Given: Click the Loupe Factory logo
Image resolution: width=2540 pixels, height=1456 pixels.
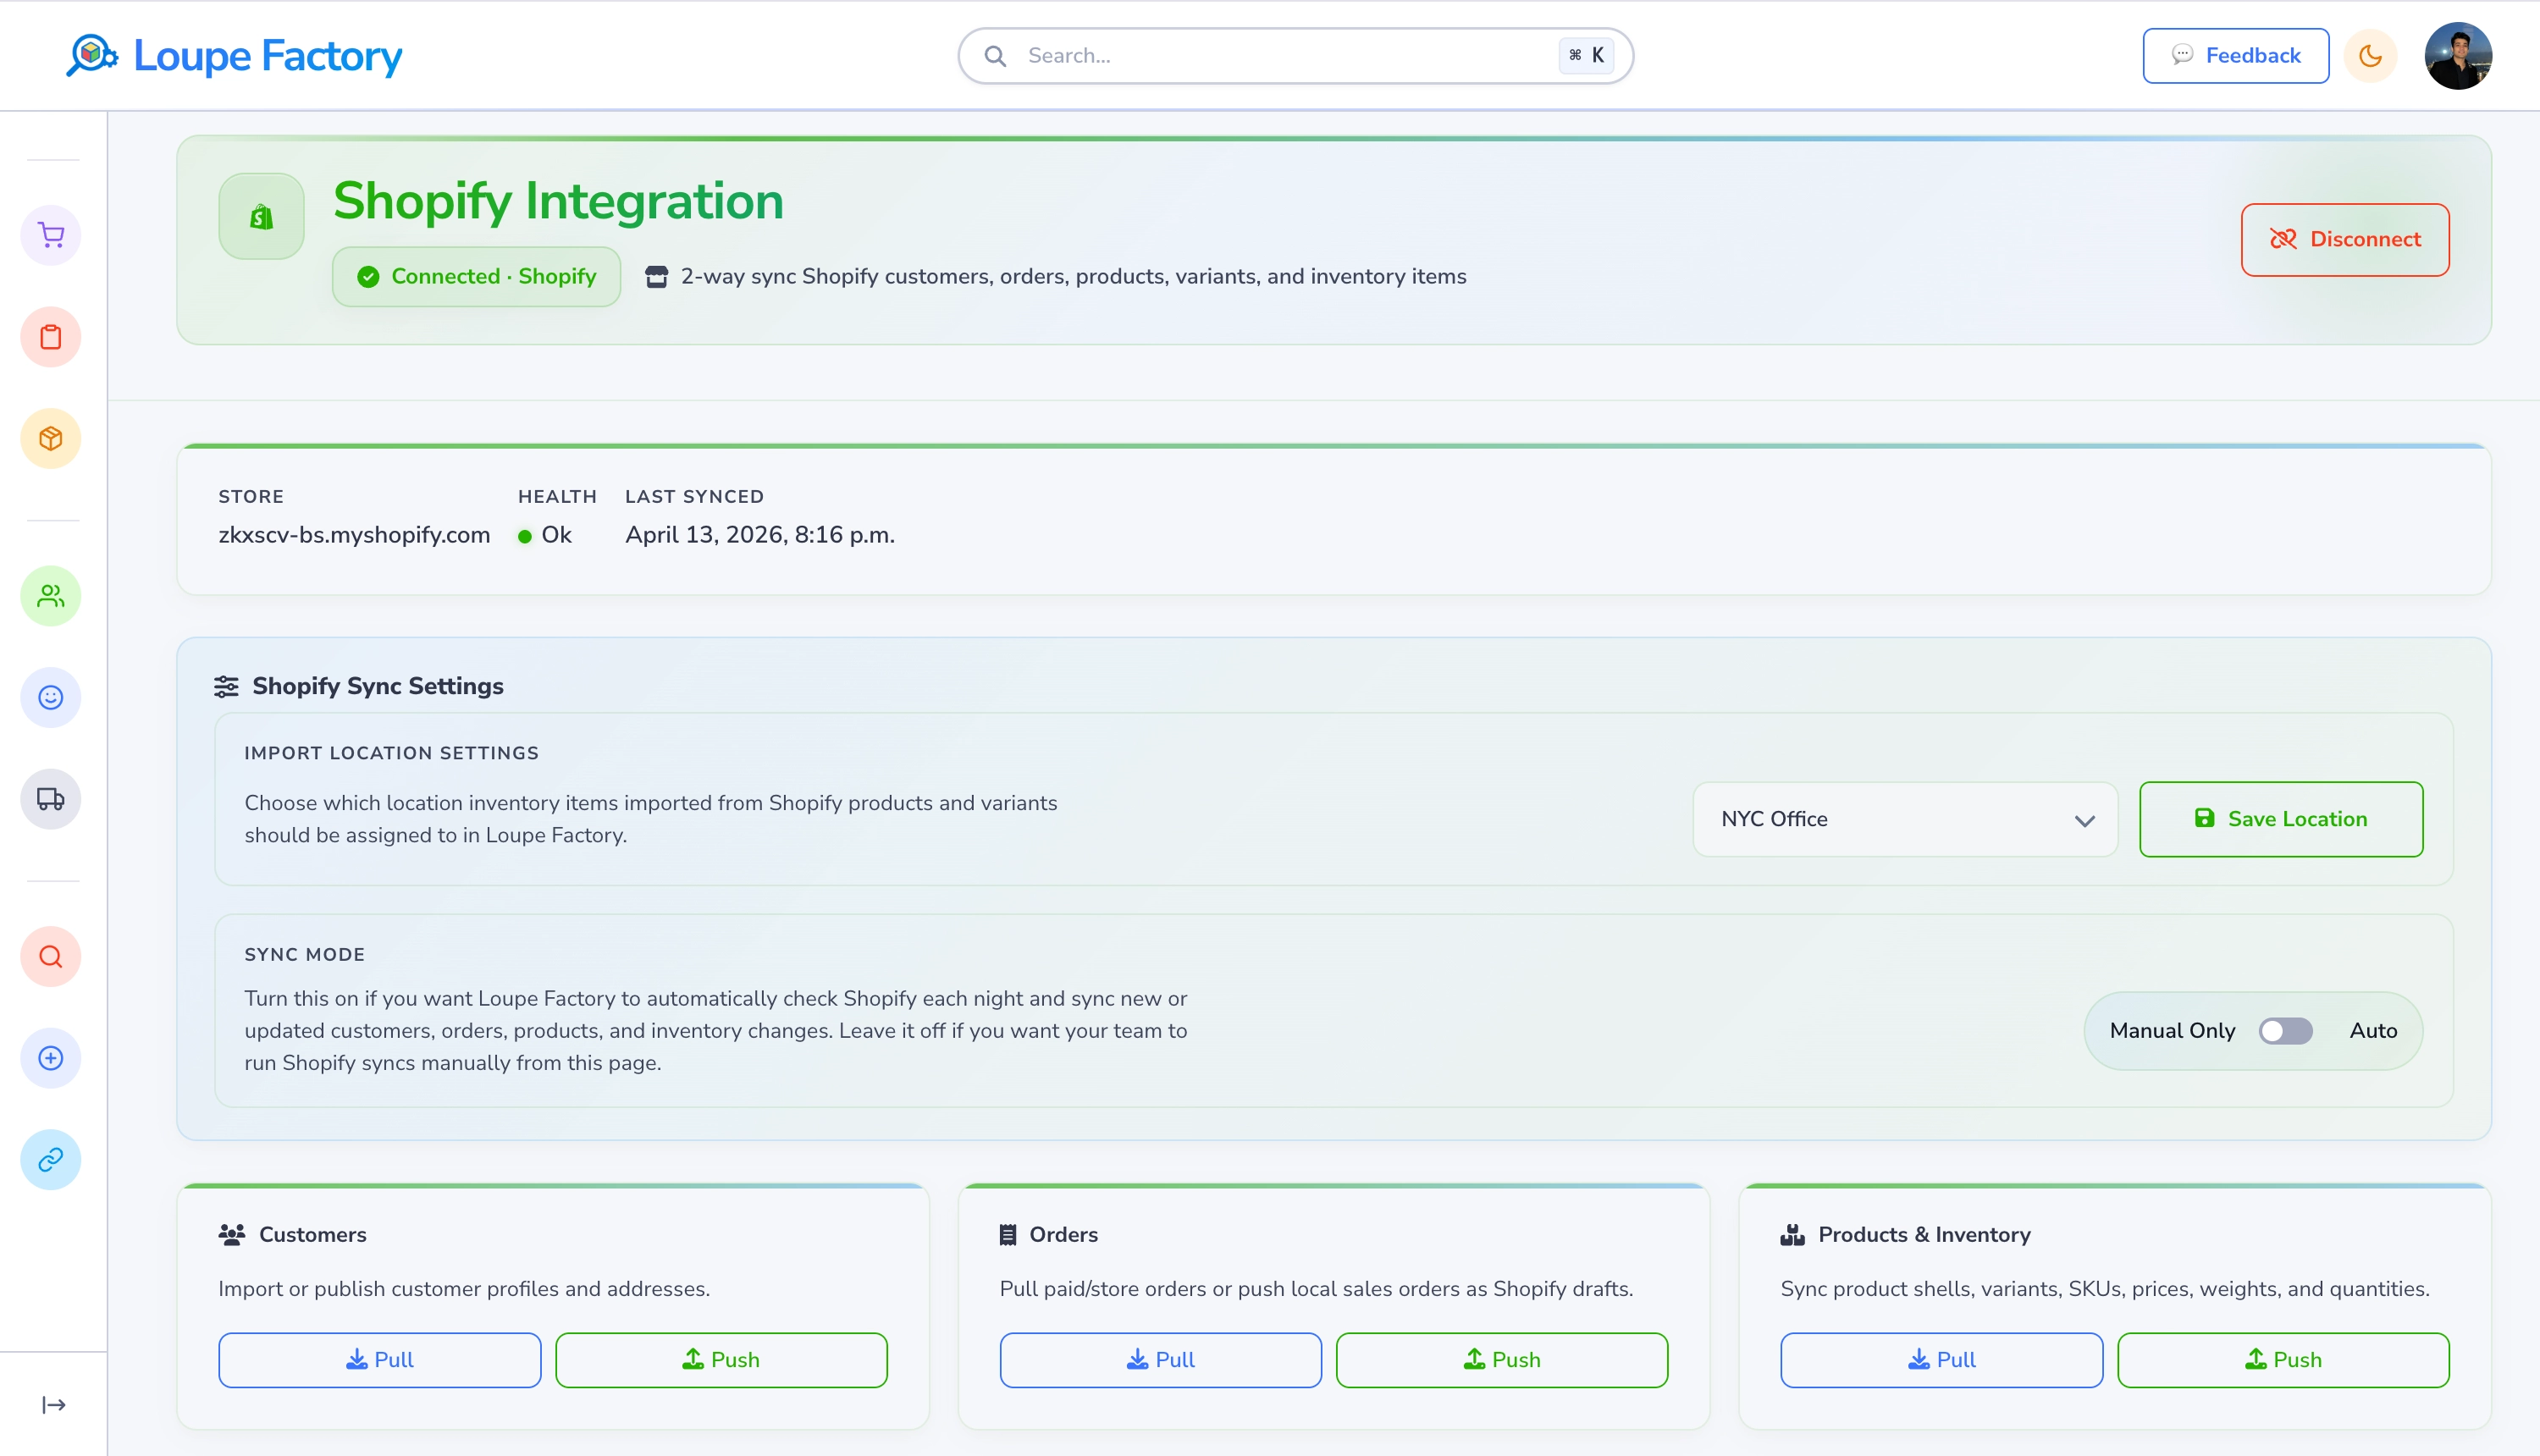Looking at the screenshot, I should [x=234, y=56].
